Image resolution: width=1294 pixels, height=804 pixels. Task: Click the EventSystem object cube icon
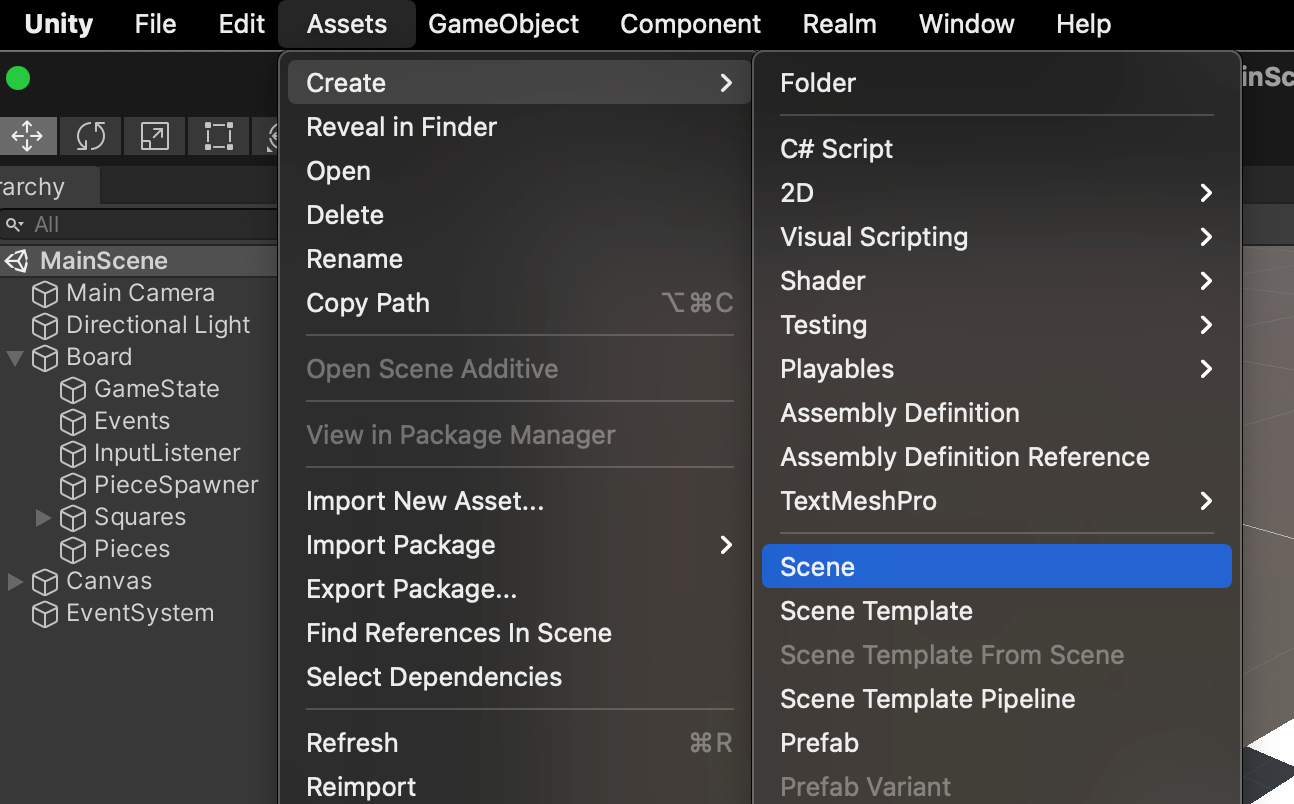point(45,614)
